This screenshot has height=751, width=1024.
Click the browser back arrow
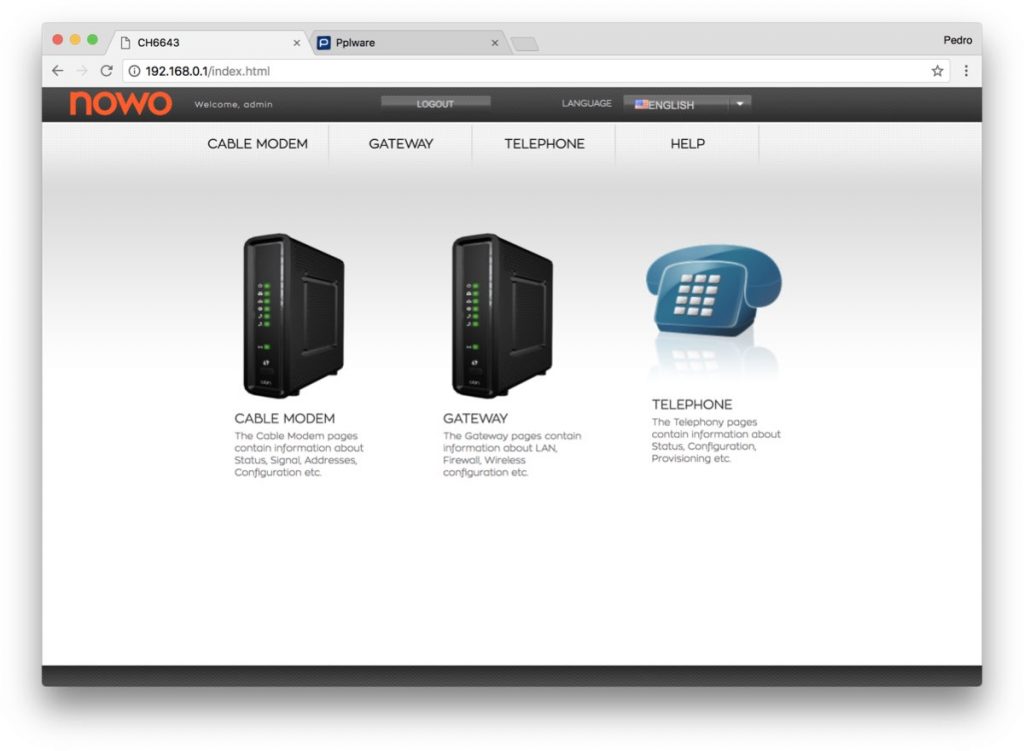click(x=57, y=71)
